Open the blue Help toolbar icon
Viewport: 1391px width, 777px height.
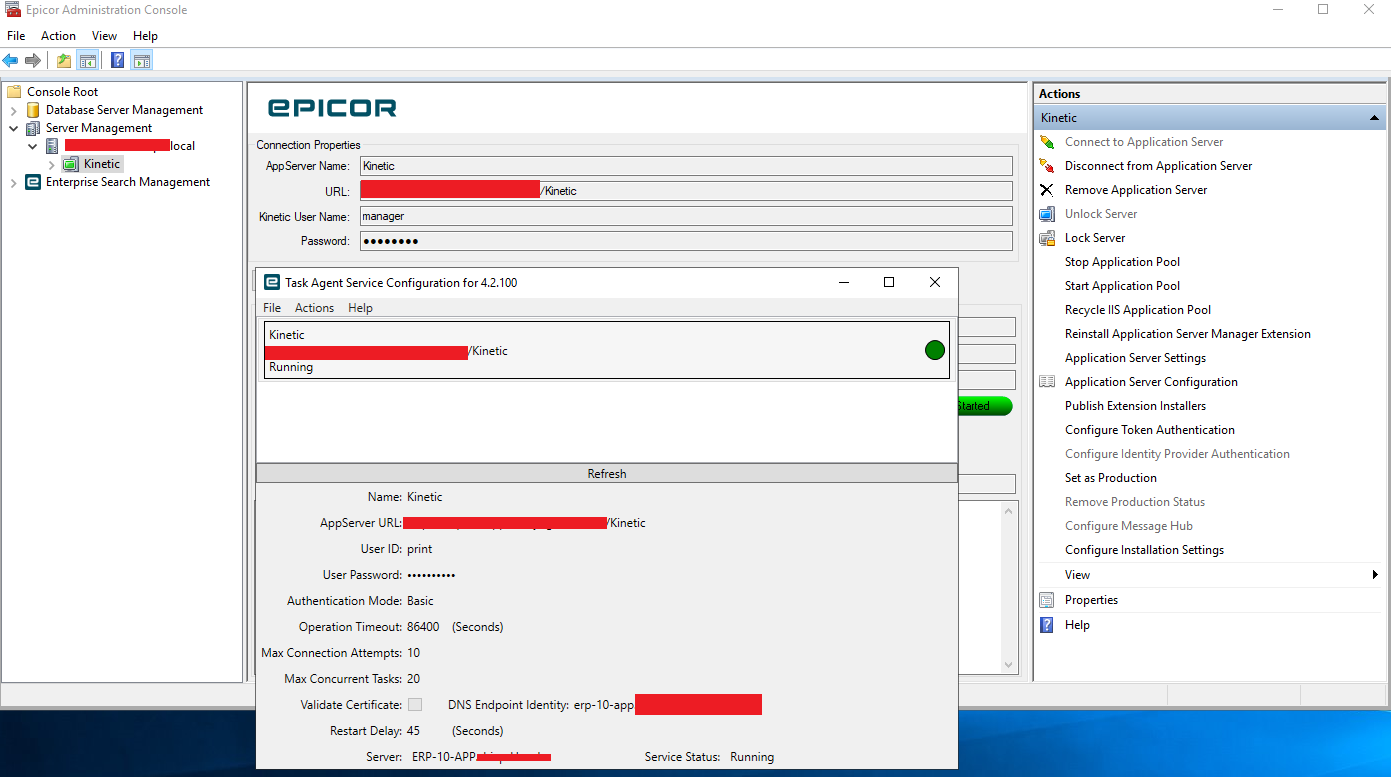click(118, 61)
